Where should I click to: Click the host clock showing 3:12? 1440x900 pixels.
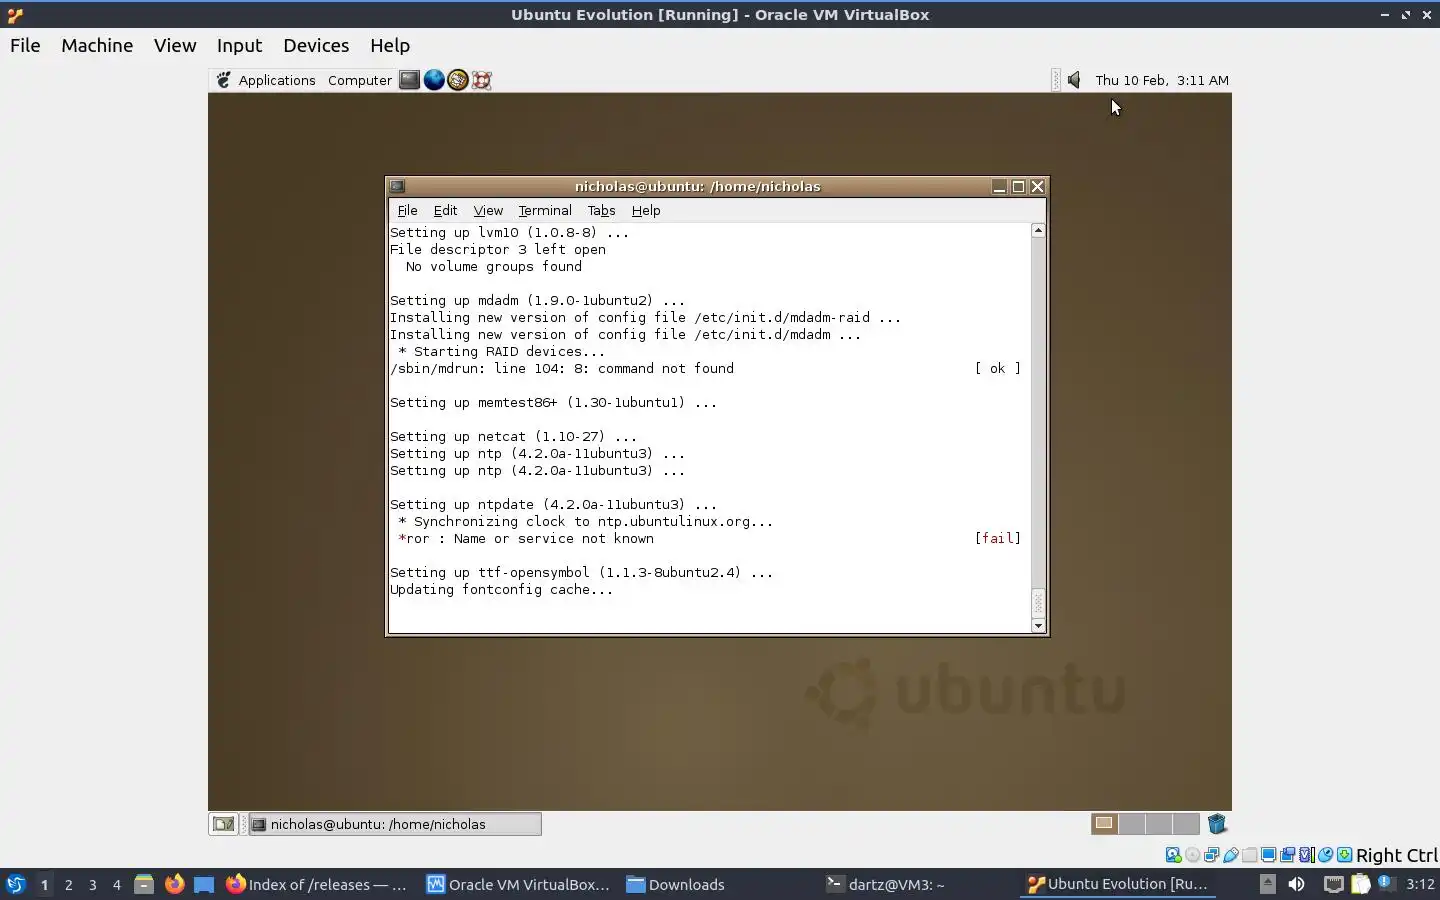pos(1420,884)
